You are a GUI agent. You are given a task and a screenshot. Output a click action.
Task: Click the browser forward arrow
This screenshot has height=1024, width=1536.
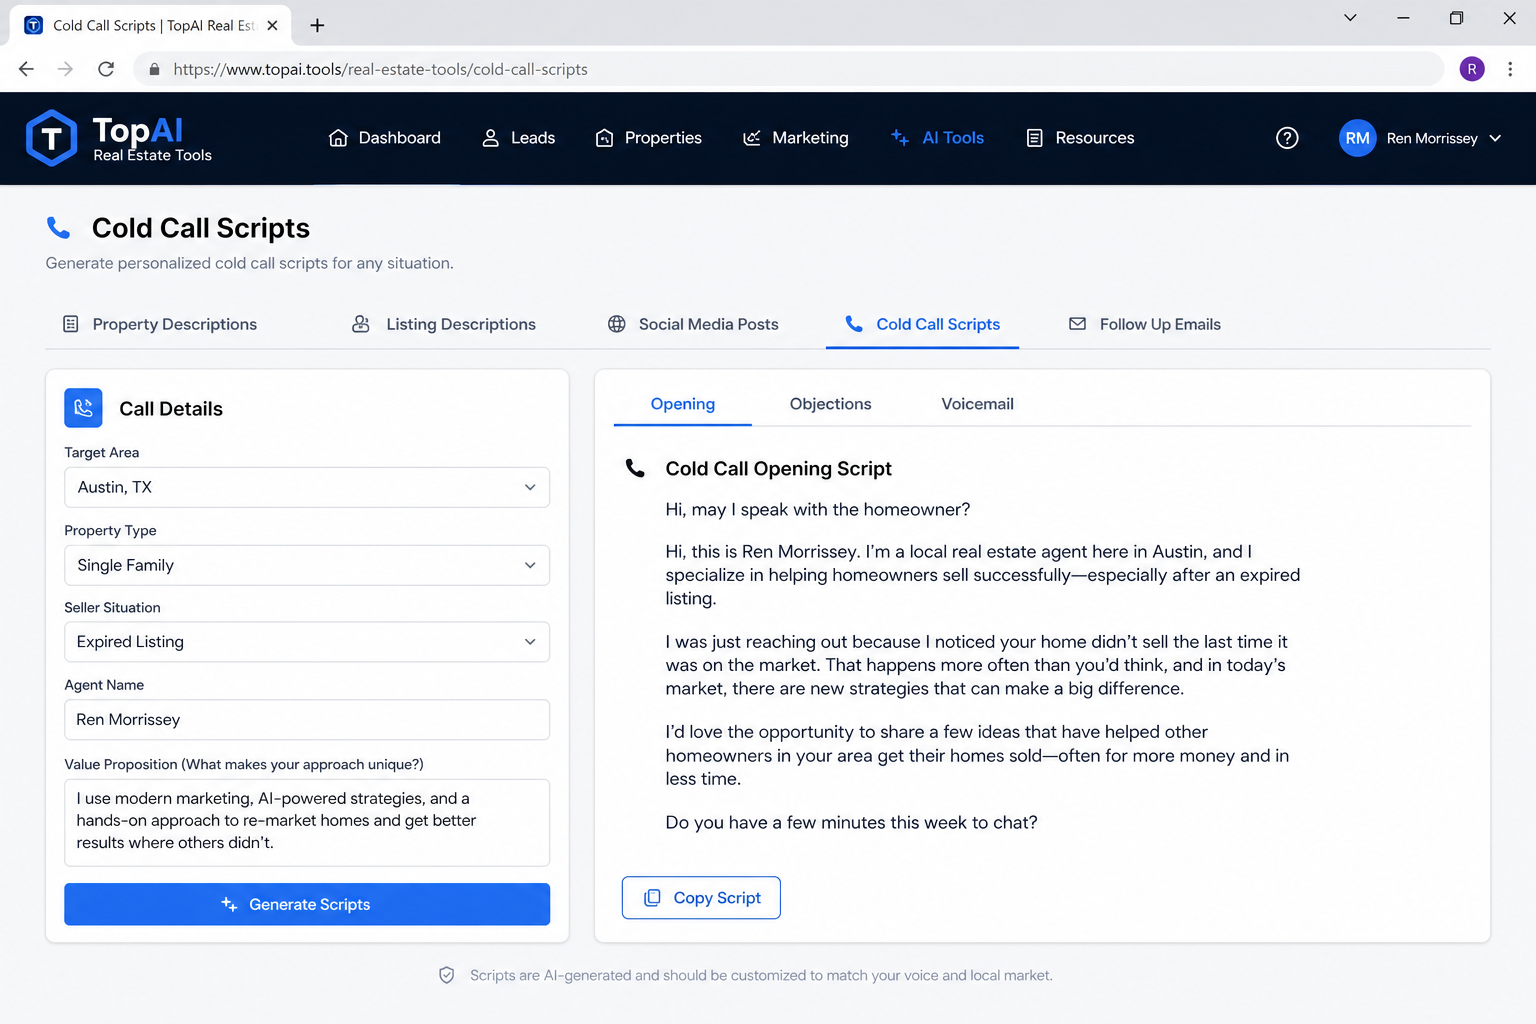coord(66,69)
